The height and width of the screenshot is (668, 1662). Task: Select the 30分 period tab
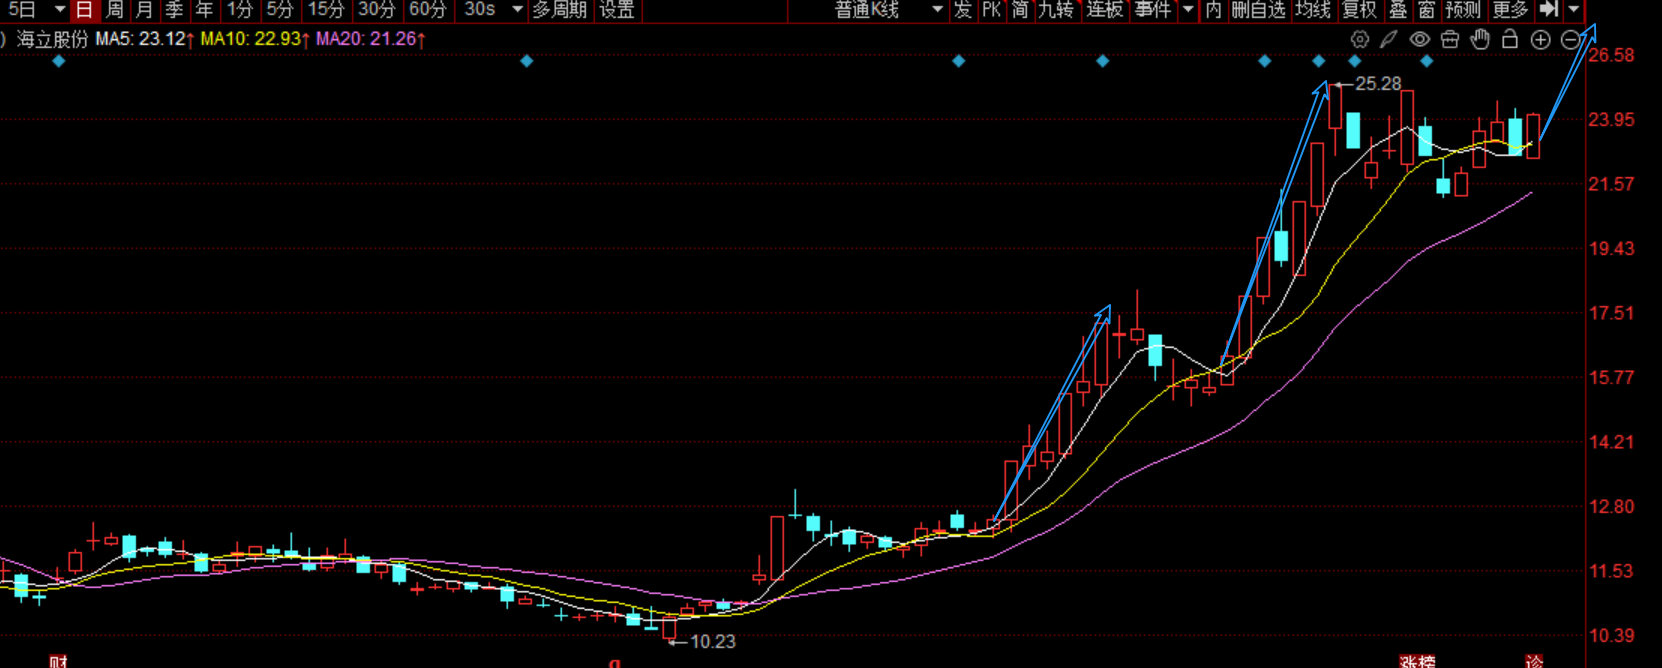[376, 9]
